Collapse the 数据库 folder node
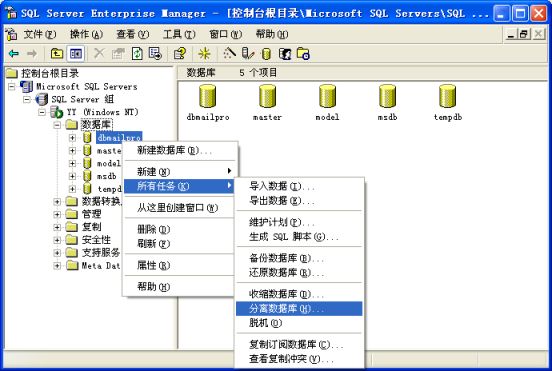Screen dimensions: 552x371 (57, 125)
